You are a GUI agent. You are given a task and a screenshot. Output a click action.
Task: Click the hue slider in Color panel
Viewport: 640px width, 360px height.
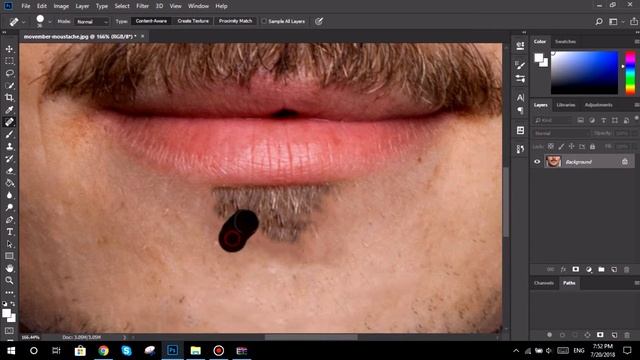(x=630, y=73)
